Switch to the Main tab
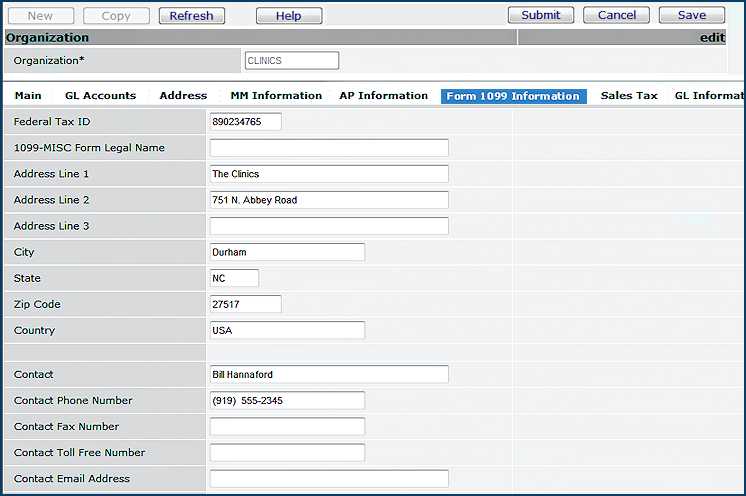 click(28, 96)
